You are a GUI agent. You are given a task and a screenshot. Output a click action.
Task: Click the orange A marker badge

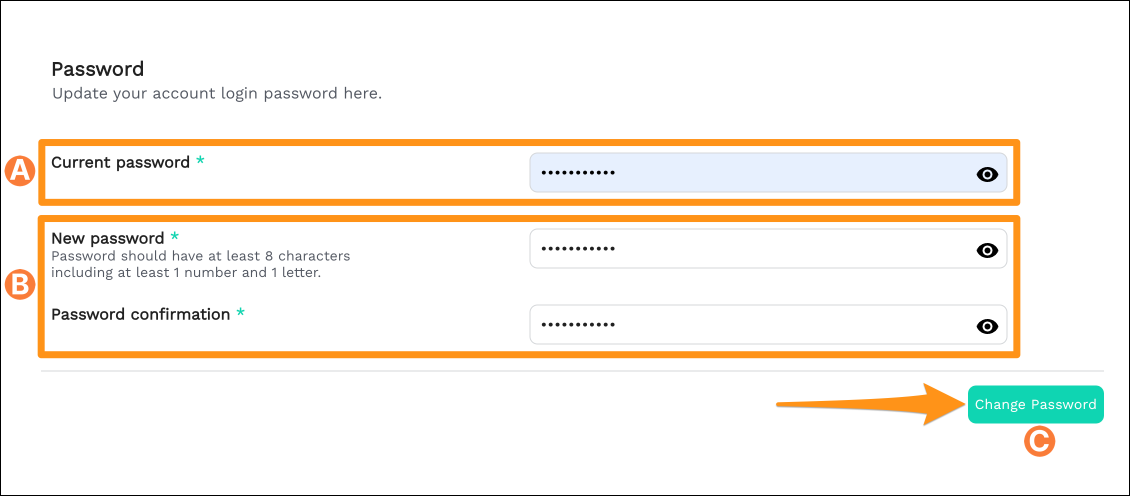20,171
